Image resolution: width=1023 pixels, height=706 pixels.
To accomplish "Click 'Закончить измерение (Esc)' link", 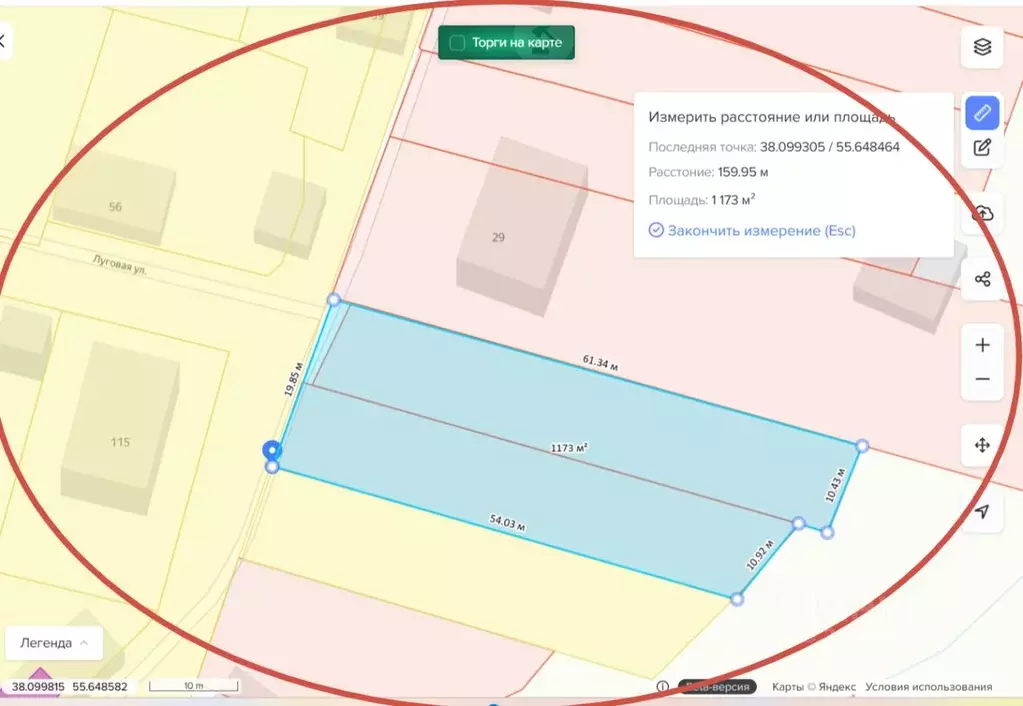I will pyautogui.click(x=761, y=230).
